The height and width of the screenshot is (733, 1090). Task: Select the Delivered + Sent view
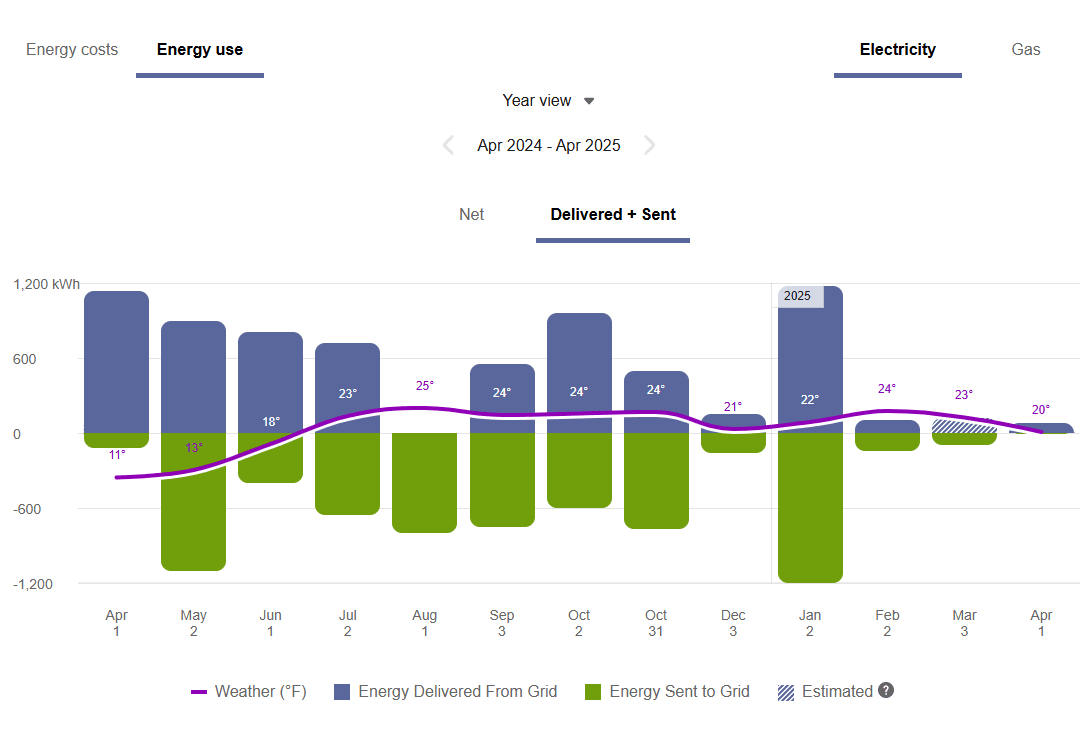point(612,214)
